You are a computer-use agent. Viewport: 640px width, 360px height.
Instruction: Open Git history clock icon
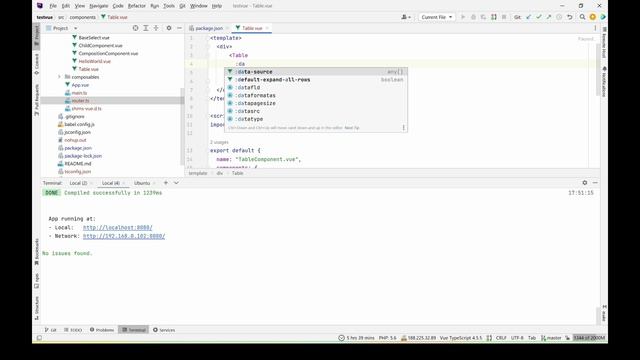click(x=559, y=17)
